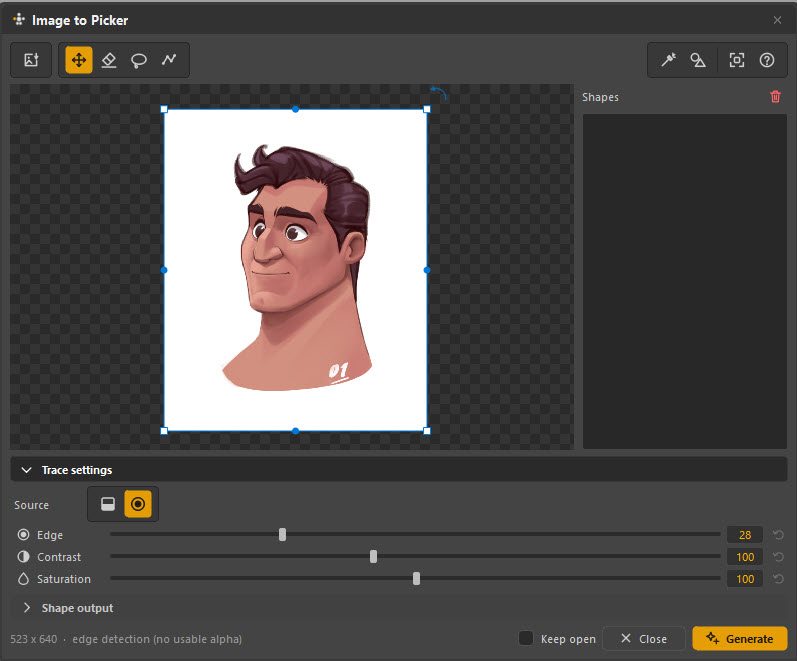Click the Image to Picker title icon

[19, 20]
